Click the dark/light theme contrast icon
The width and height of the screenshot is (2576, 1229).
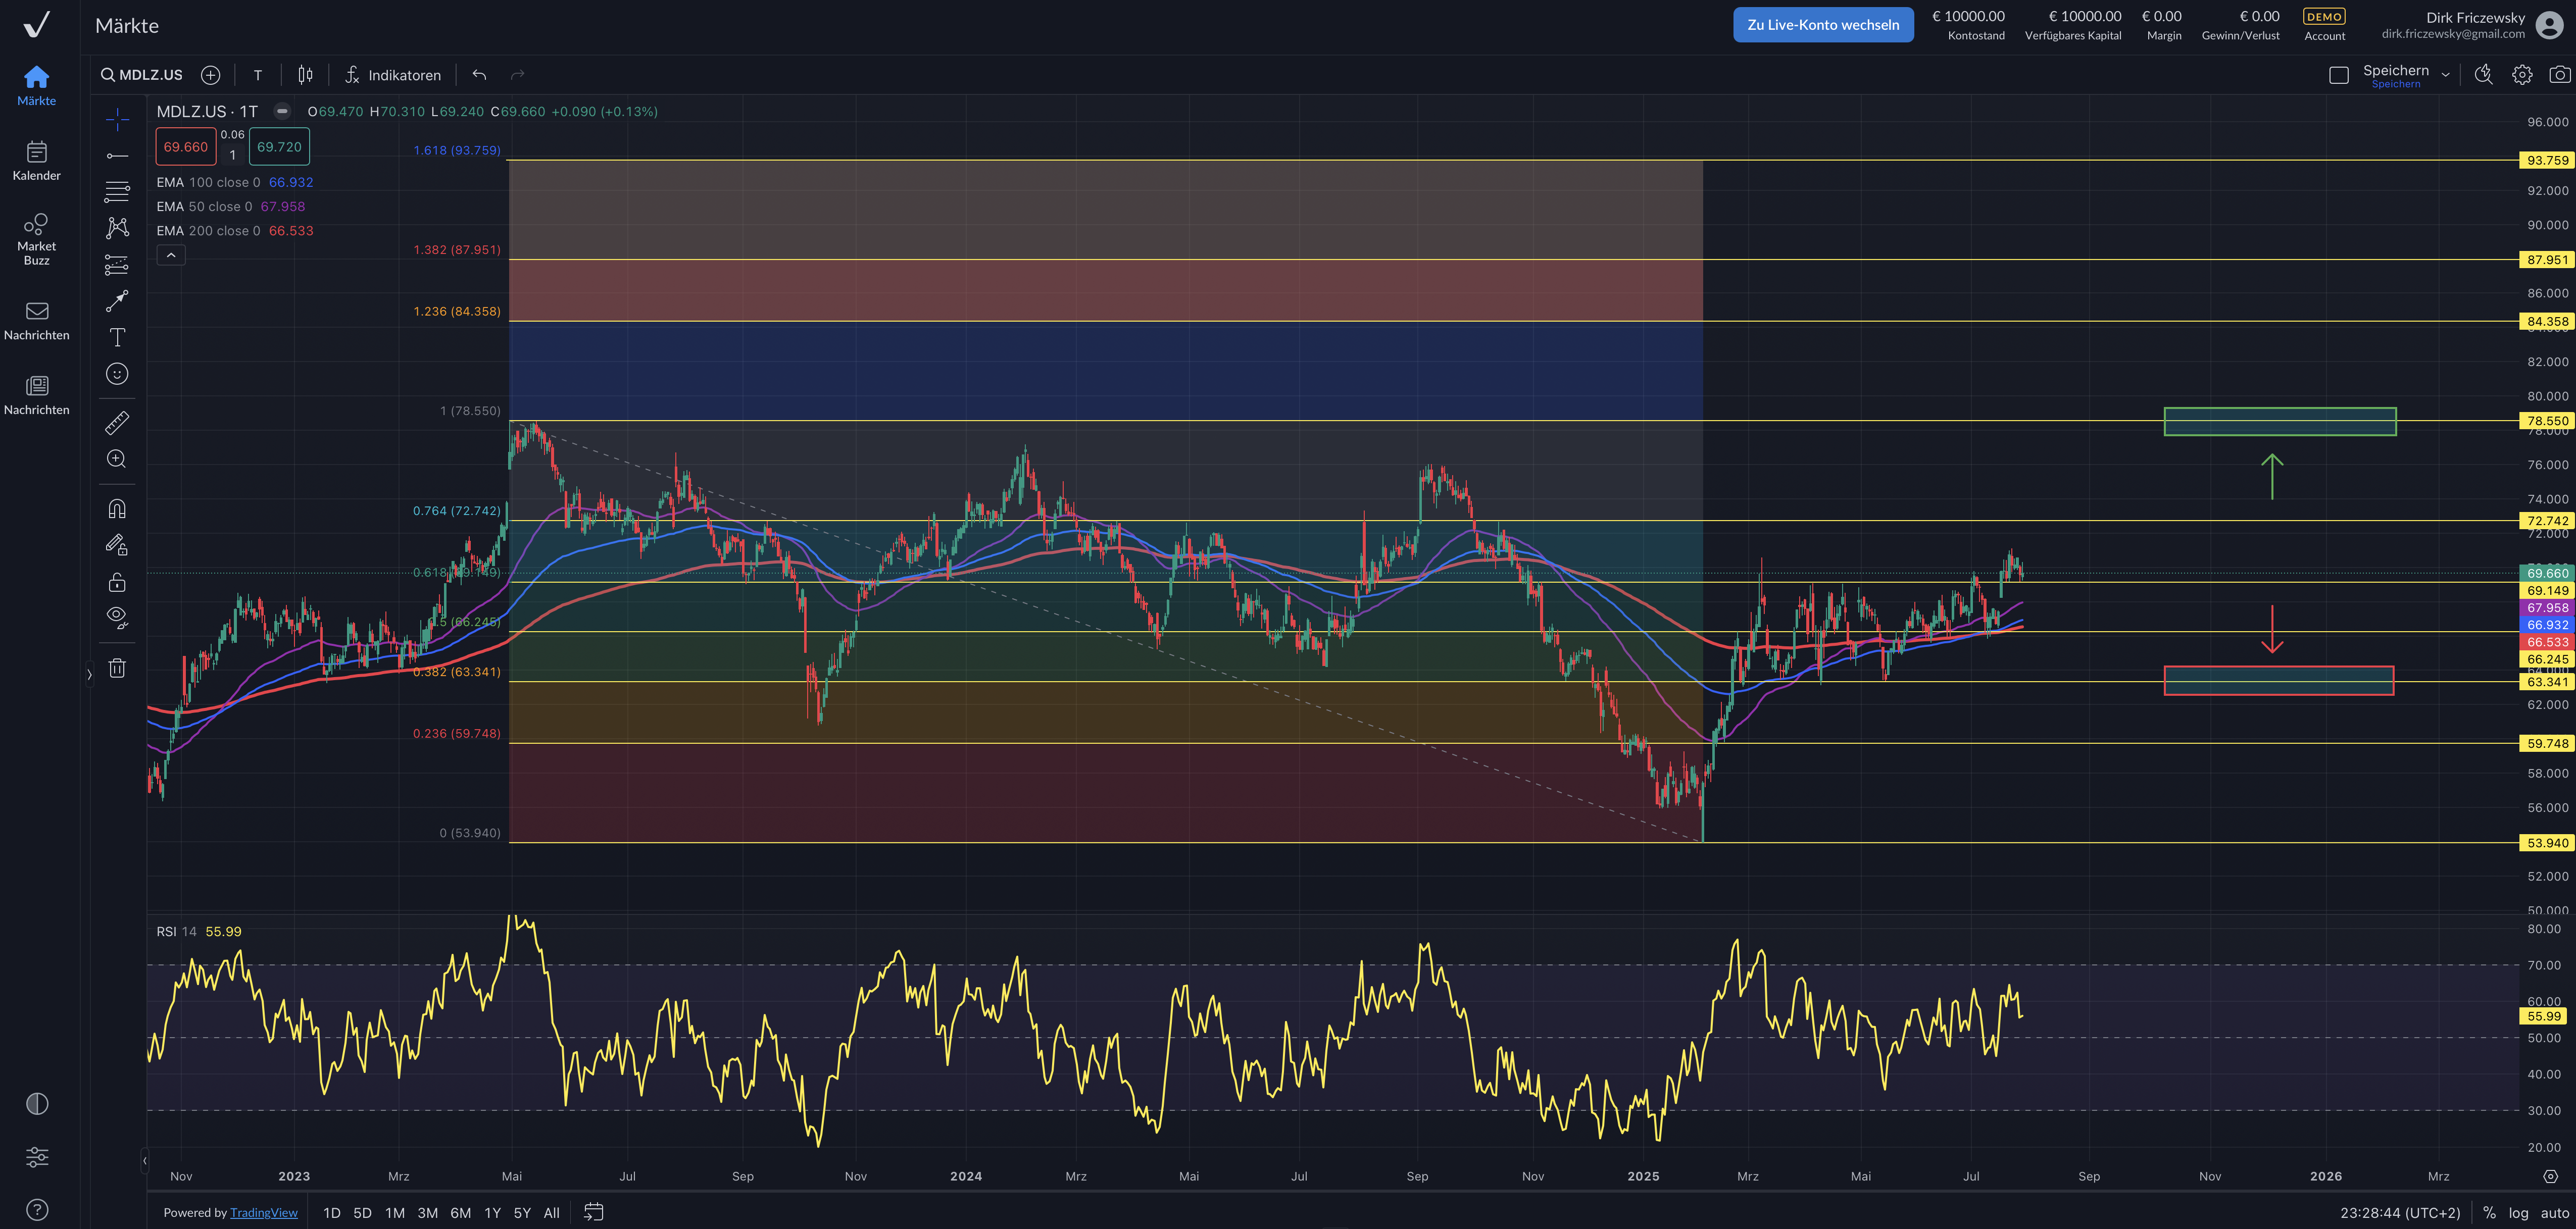point(37,1103)
